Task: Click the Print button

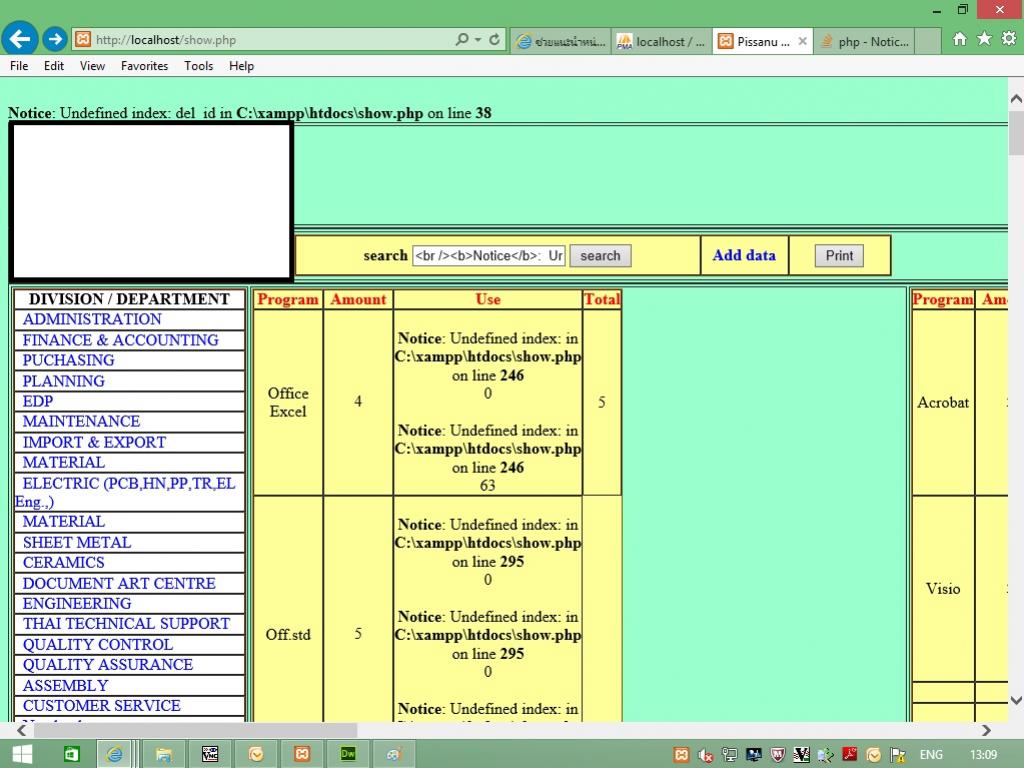Action: coord(839,255)
